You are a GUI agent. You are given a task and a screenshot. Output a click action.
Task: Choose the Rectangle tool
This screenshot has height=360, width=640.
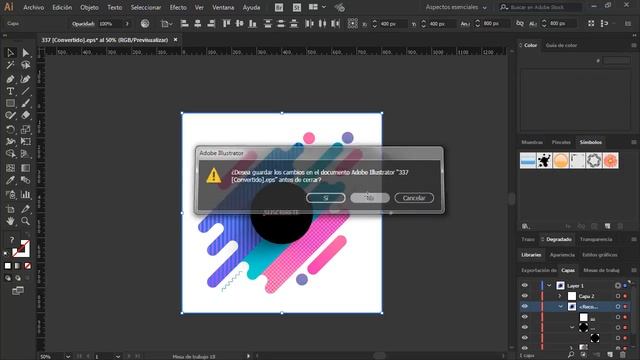(10, 103)
